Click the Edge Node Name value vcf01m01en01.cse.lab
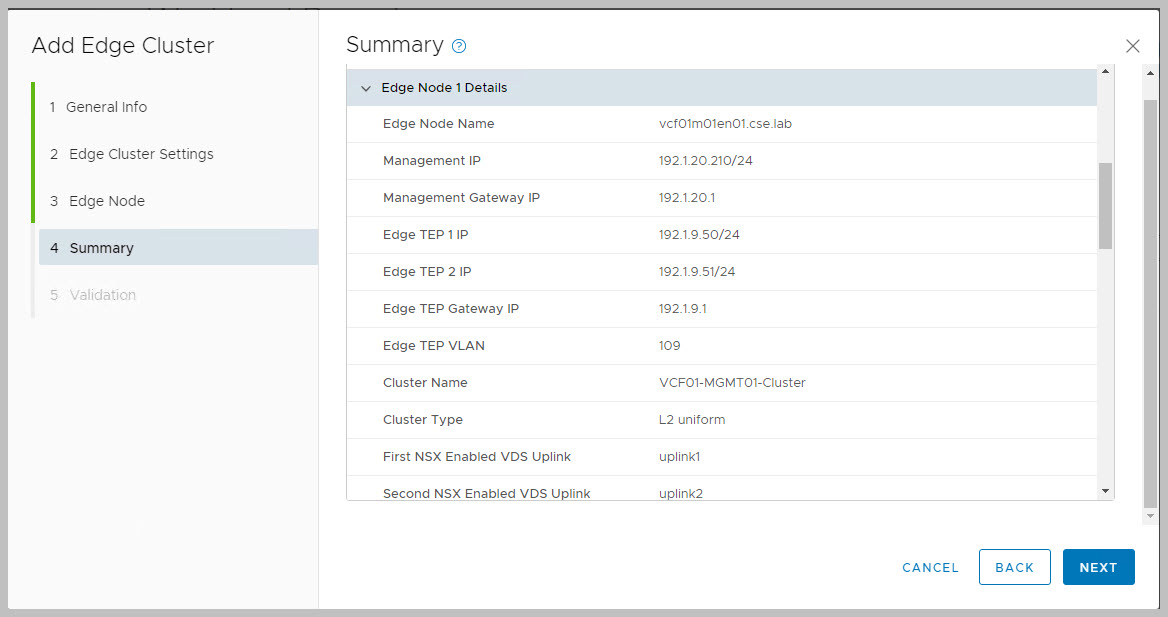Image resolution: width=1168 pixels, height=617 pixels. 718,124
